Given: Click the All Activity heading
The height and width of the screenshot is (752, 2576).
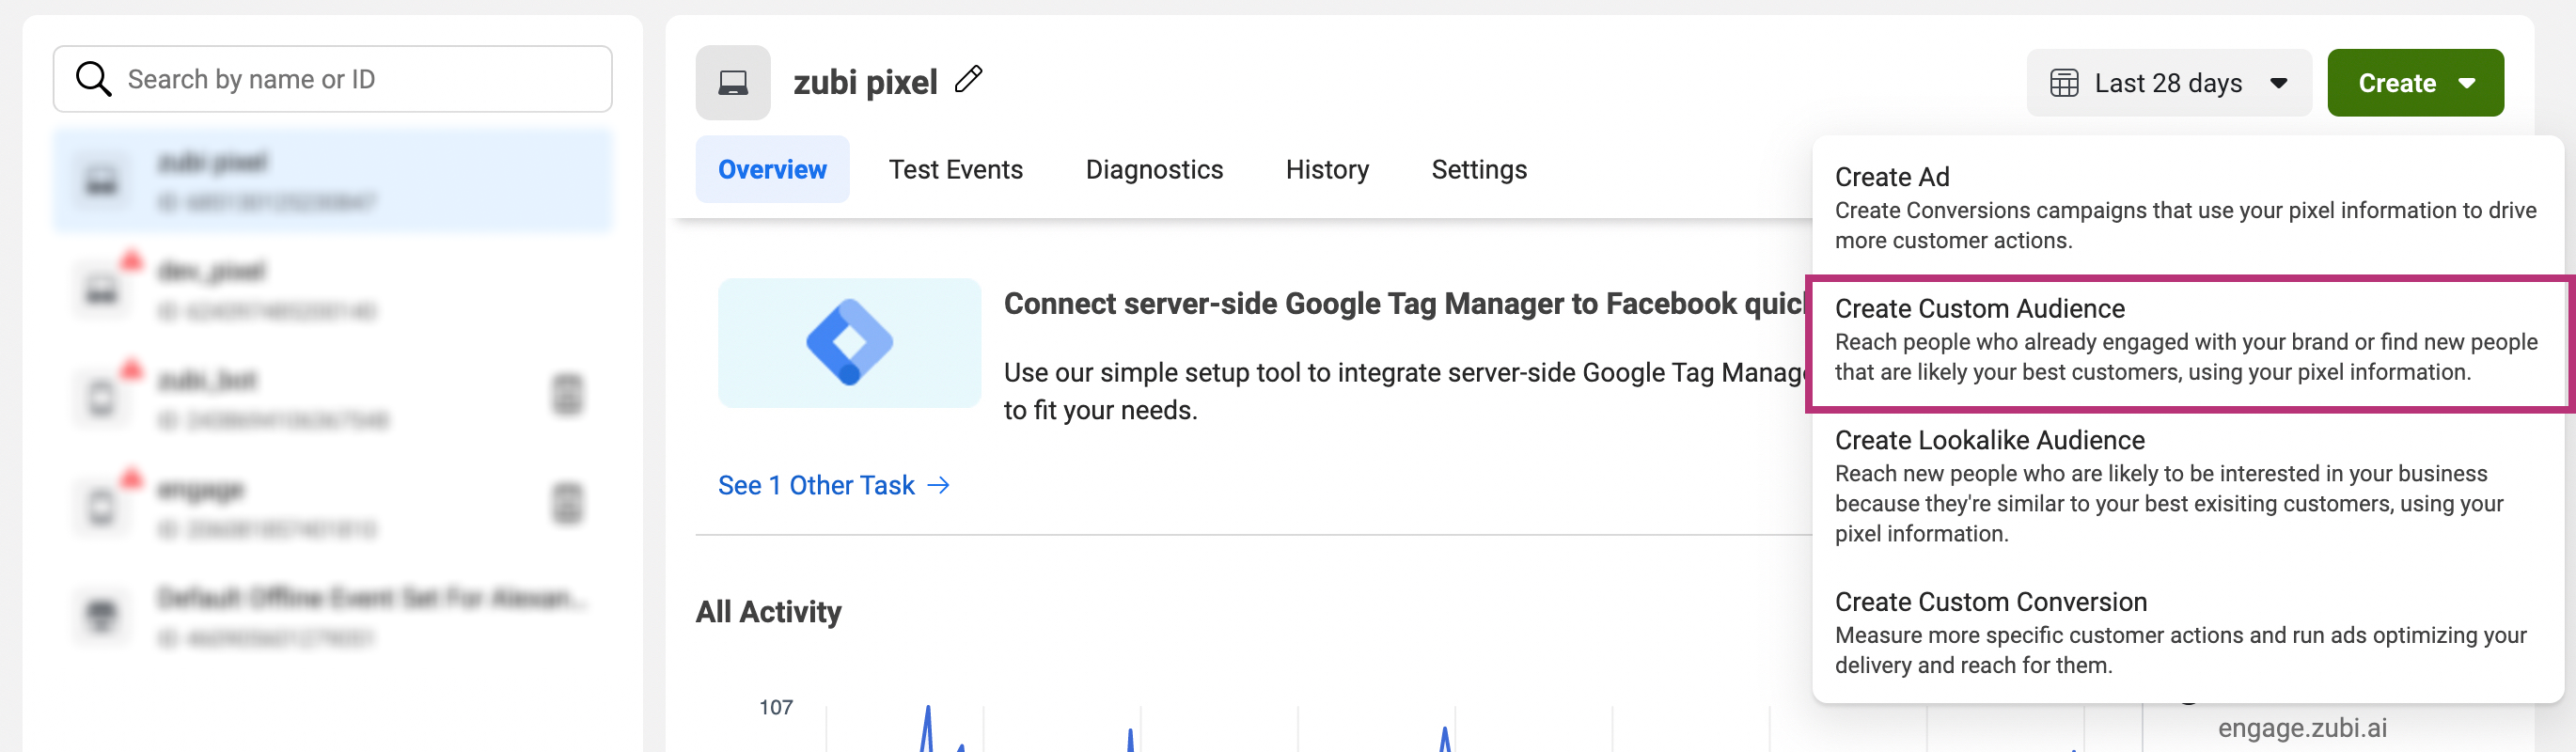Looking at the screenshot, I should tap(768, 611).
